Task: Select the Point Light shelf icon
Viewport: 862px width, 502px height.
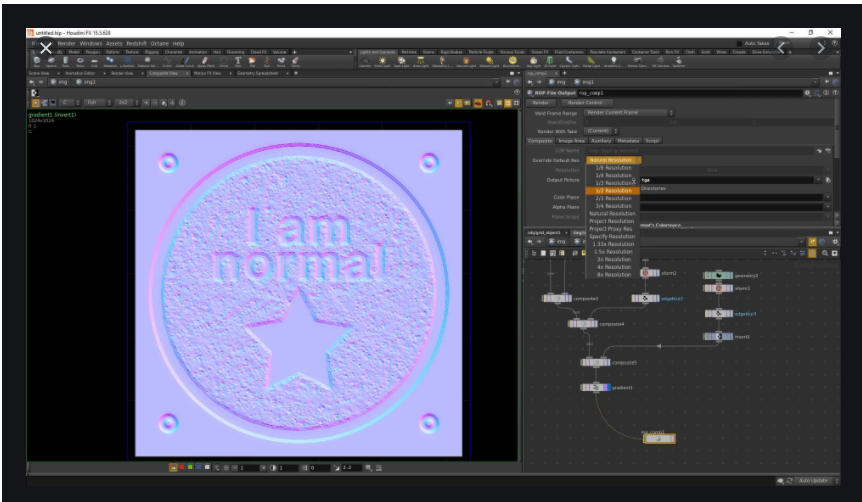Action: pos(382,61)
